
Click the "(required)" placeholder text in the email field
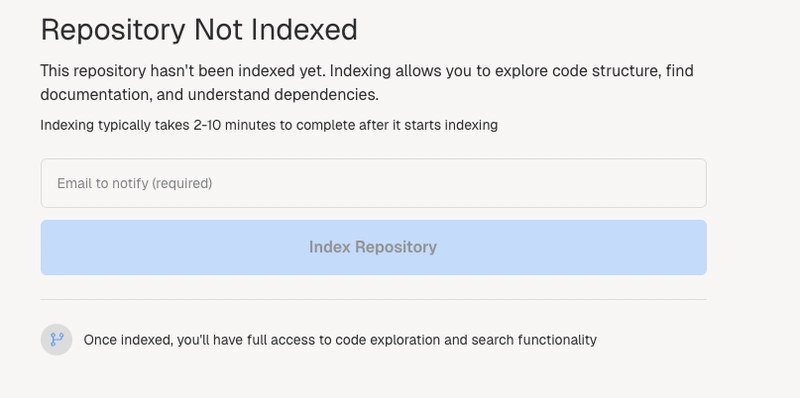[x=182, y=183]
